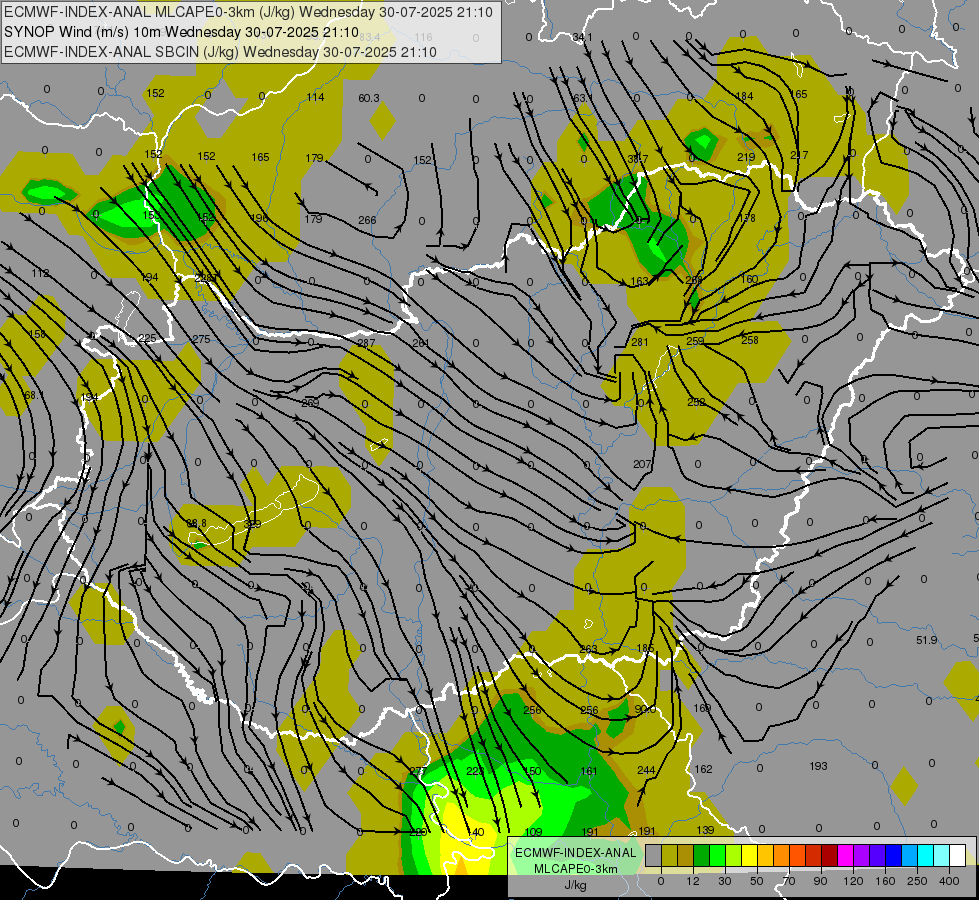The image size is (979, 900).
Task: Click the map value '275'
Action: (201, 339)
